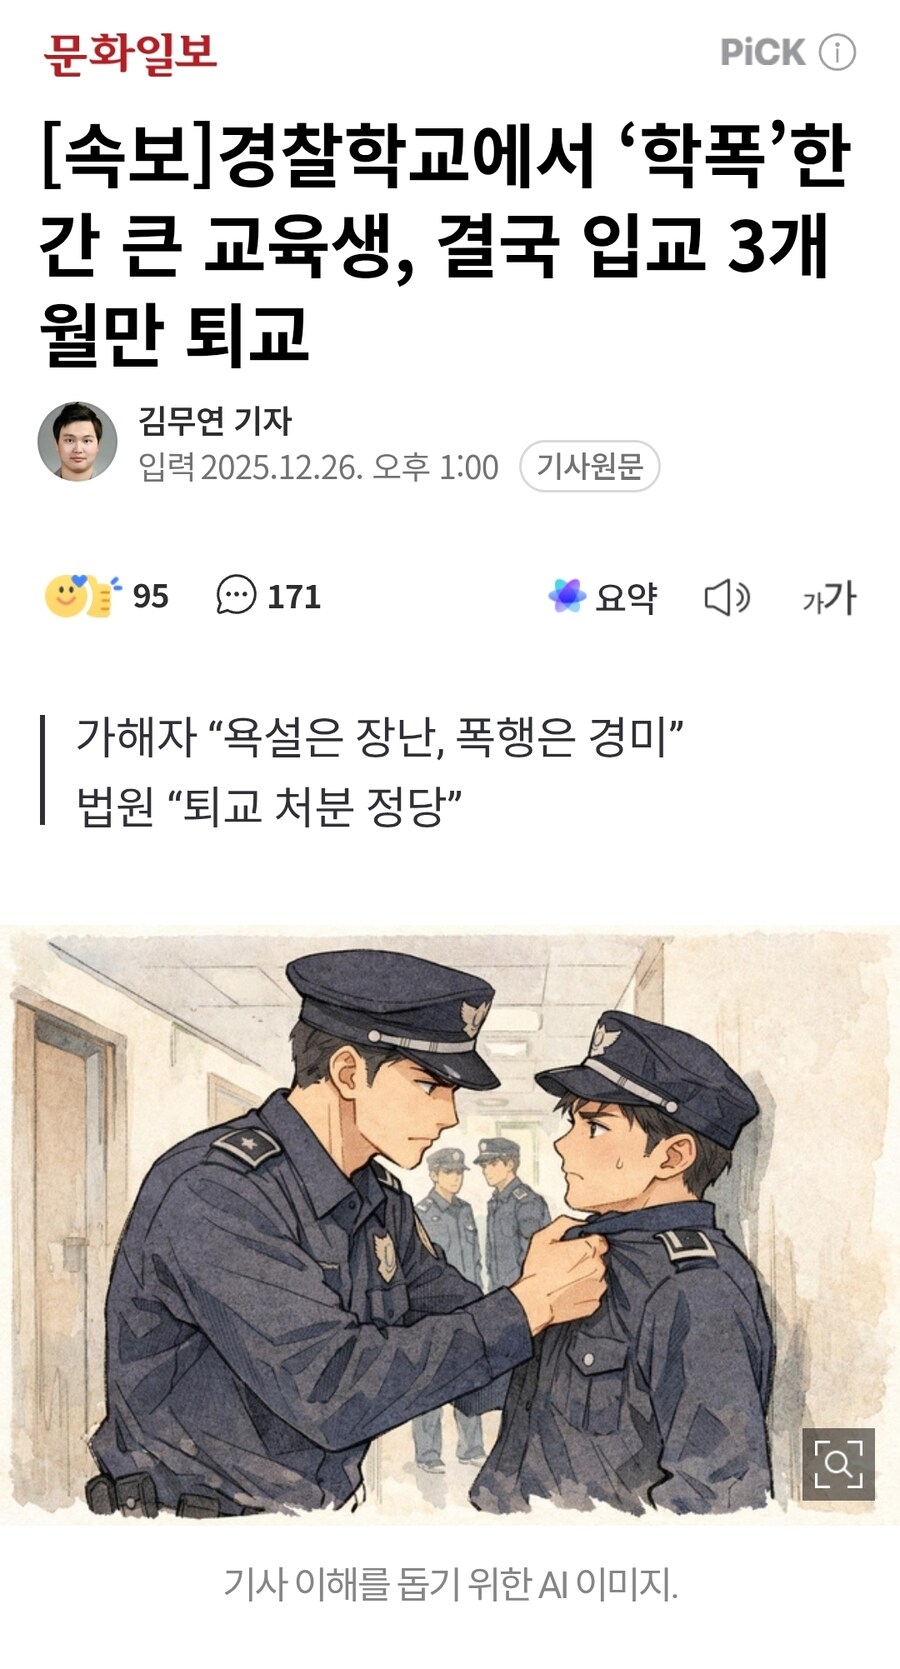
Task: Open the comments speech bubble icon
Action: 236,595
